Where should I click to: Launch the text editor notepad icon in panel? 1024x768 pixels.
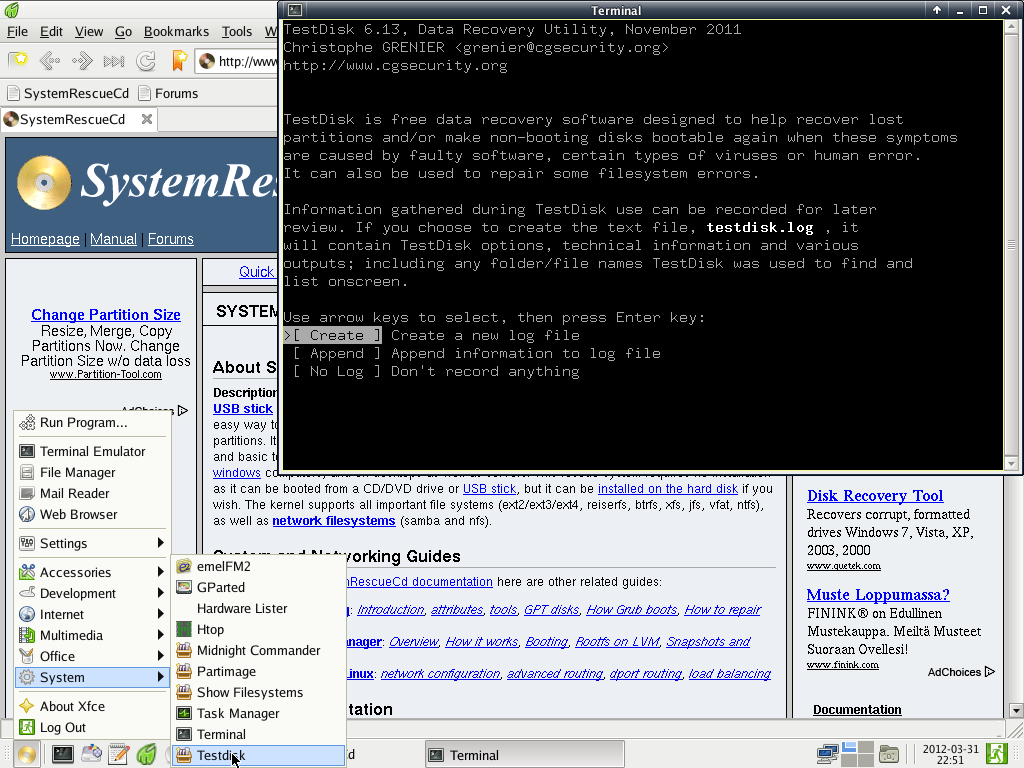point(119,754)
